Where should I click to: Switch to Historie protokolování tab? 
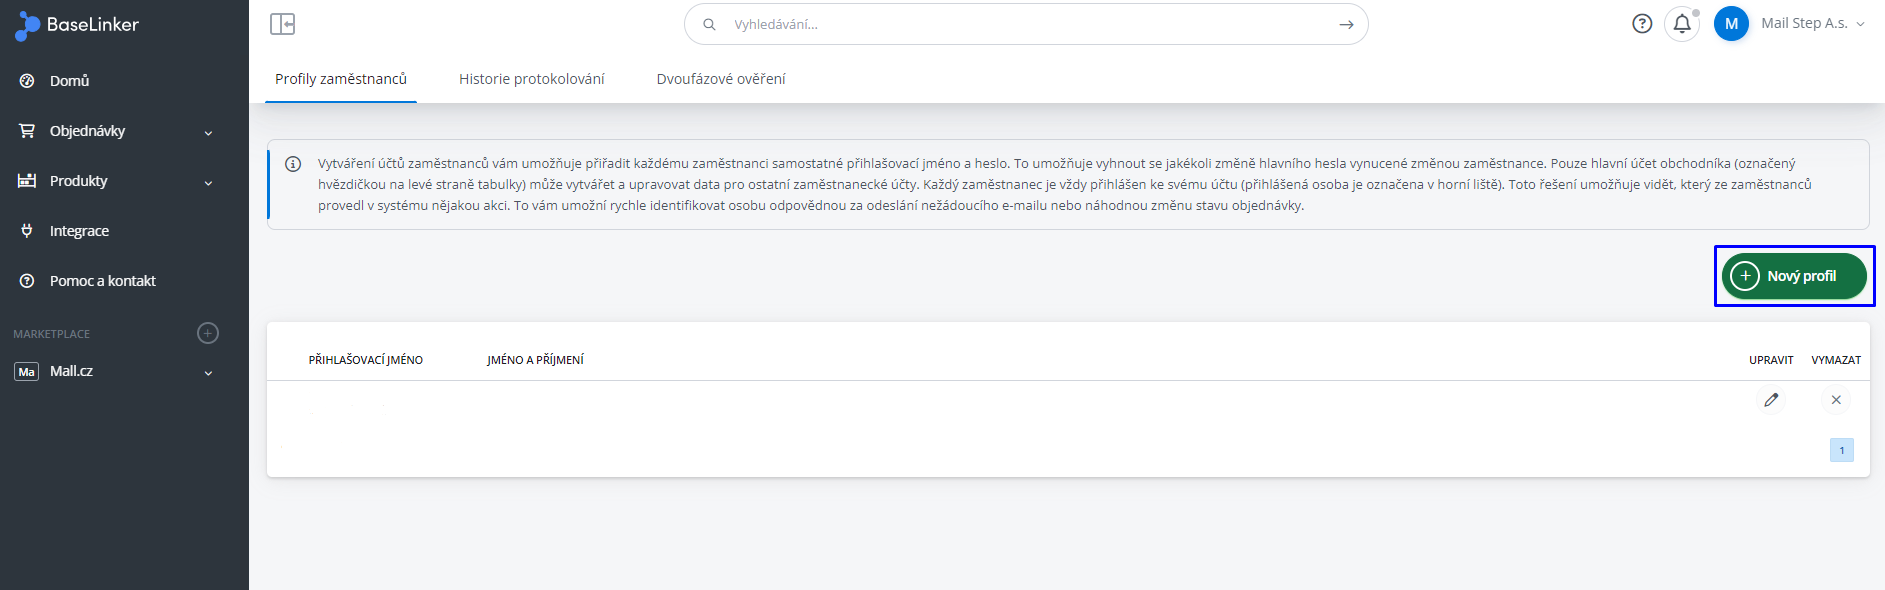[531, 79]
